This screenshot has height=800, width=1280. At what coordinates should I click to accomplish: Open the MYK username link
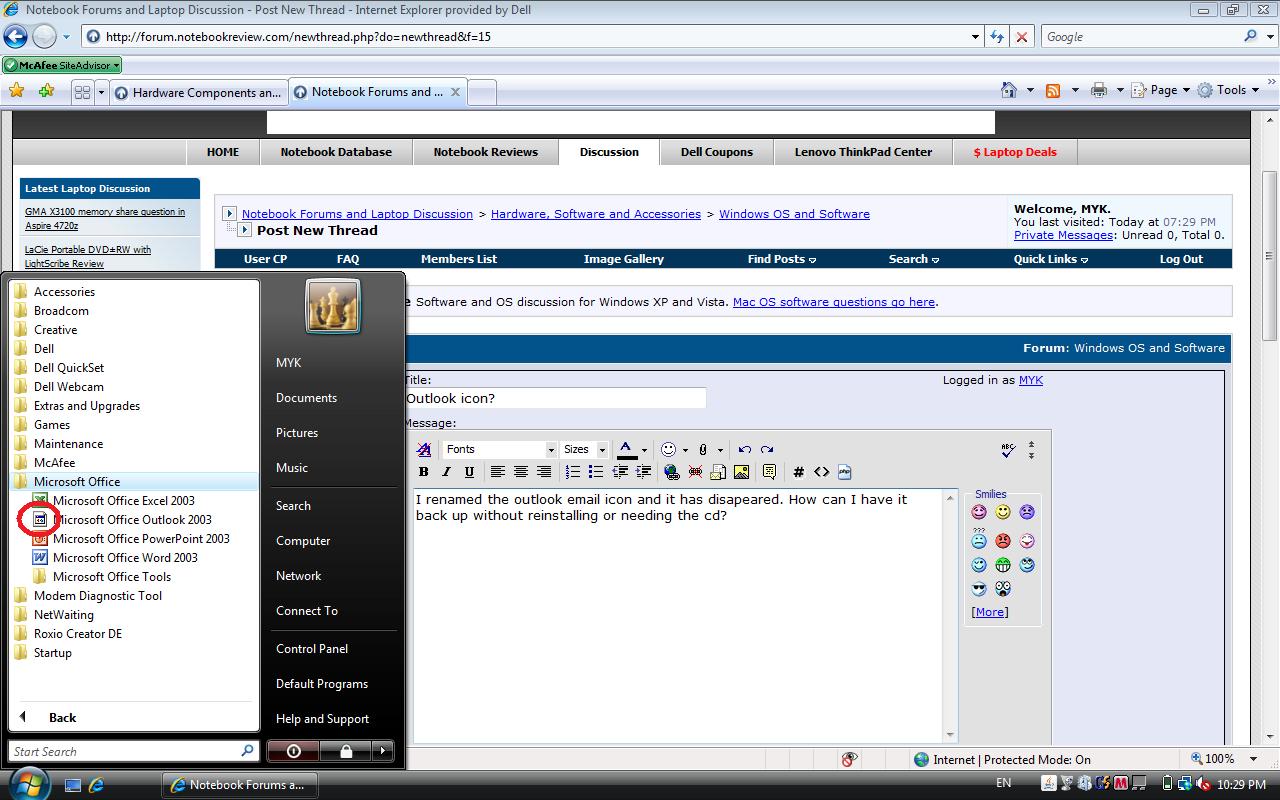(1031, 380)
